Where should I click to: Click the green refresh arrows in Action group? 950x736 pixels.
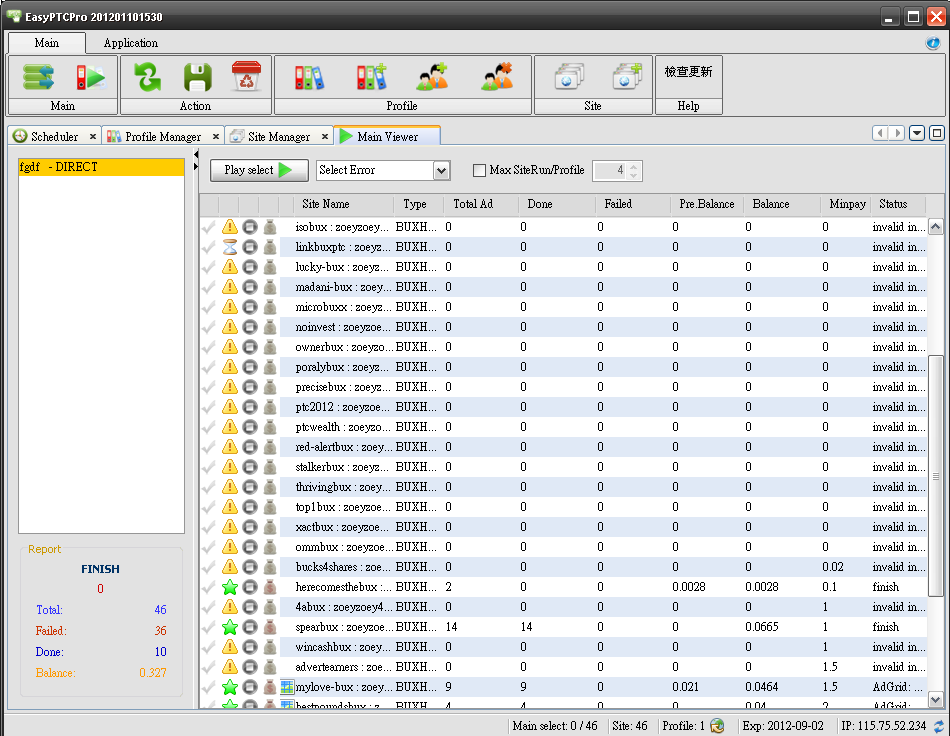click(x=148, y=77)
